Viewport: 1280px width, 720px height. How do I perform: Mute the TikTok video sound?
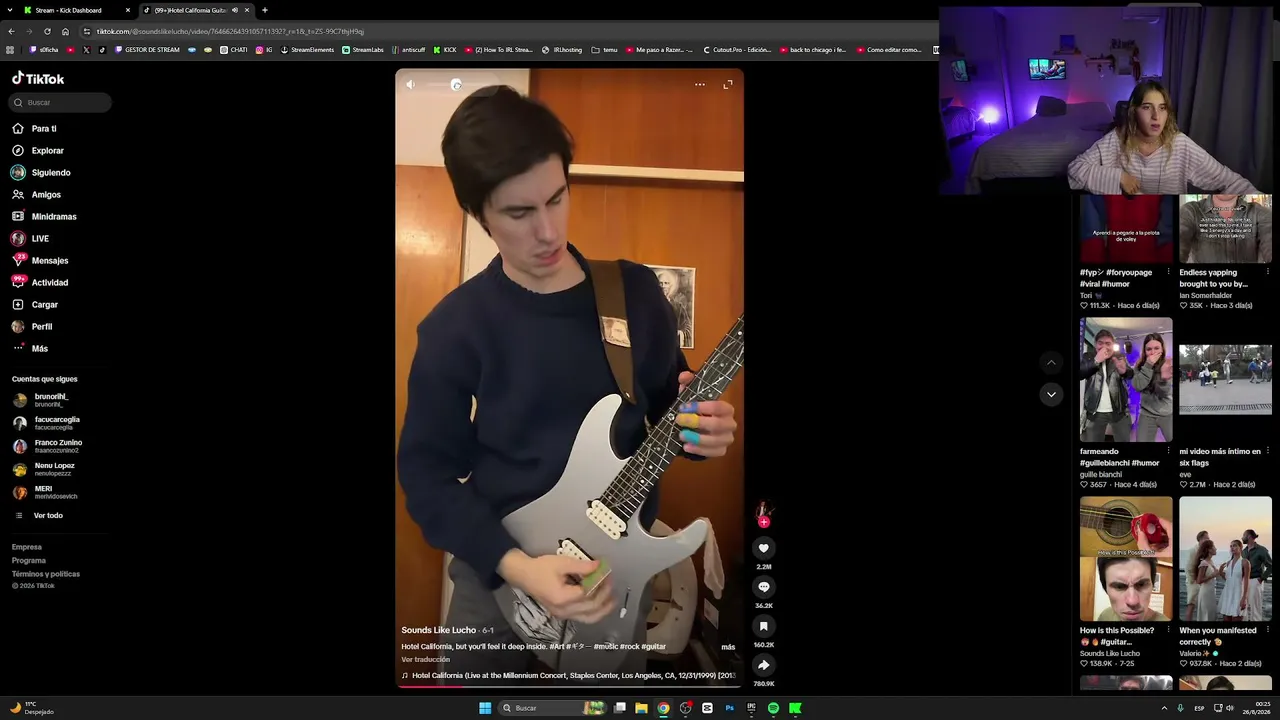[x=410, y=85]
